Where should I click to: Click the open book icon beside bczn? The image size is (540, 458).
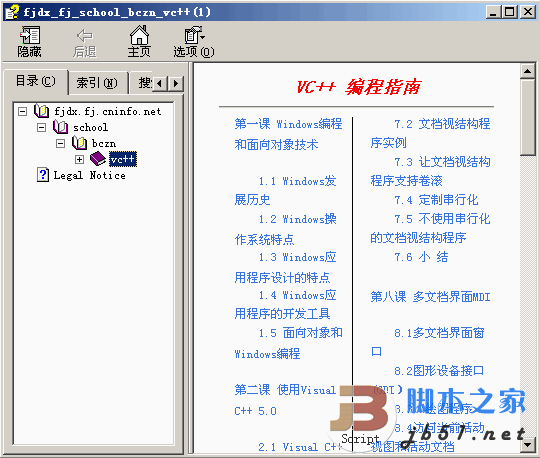[x=79, y=143]
